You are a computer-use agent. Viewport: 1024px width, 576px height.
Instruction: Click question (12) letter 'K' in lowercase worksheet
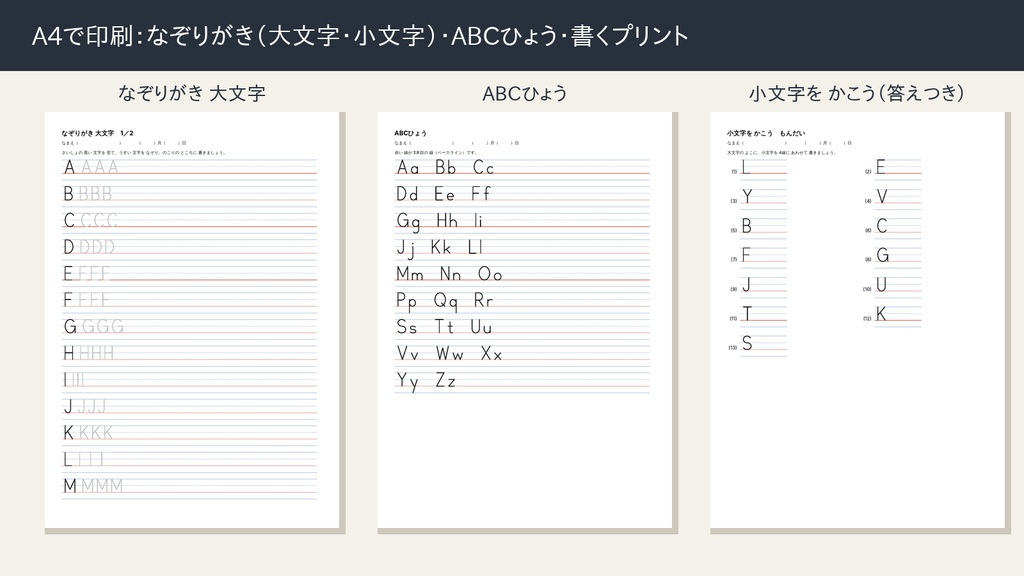[x=881, y=314]
